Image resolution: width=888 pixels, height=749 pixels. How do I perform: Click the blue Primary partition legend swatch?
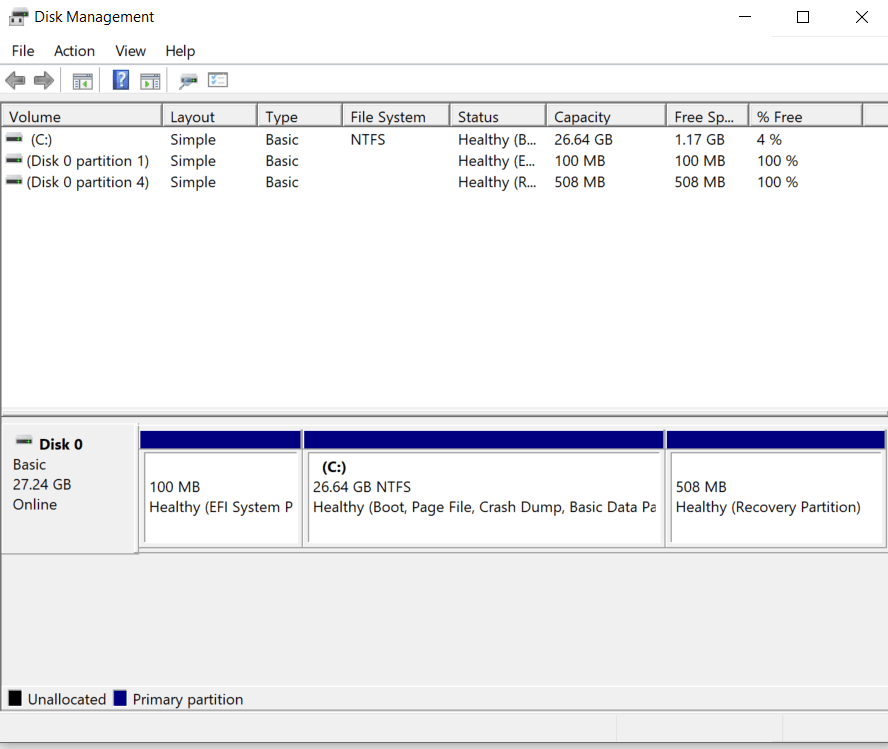click(x=120, y=698)
